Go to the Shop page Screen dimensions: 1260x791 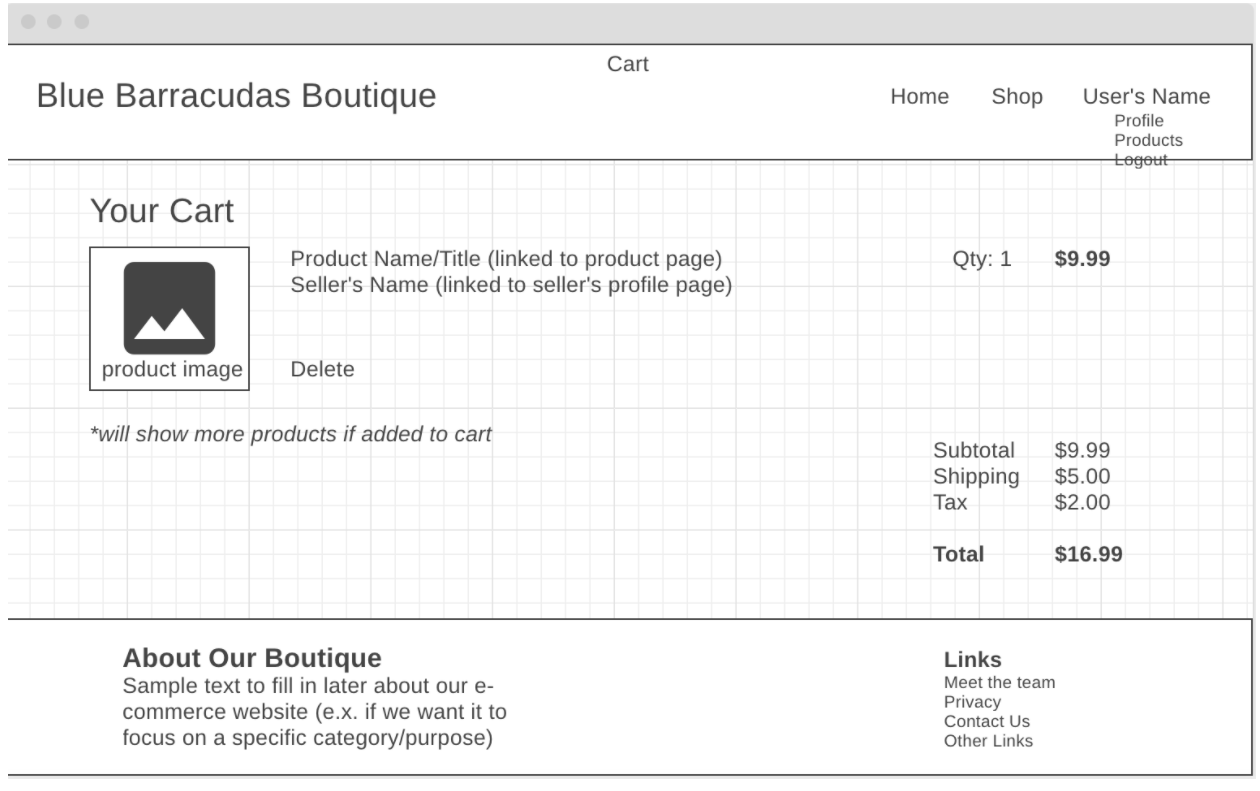coord(1017,97)
